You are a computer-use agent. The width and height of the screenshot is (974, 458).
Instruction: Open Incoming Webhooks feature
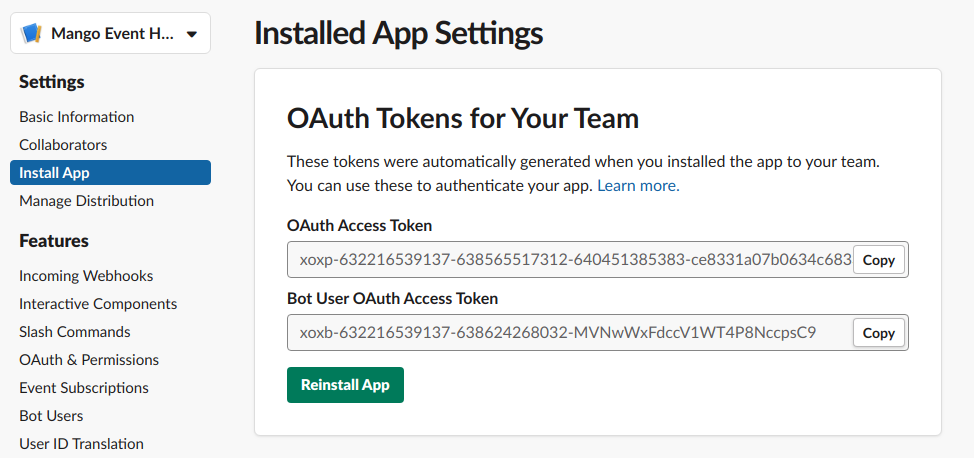pos(86,275)
